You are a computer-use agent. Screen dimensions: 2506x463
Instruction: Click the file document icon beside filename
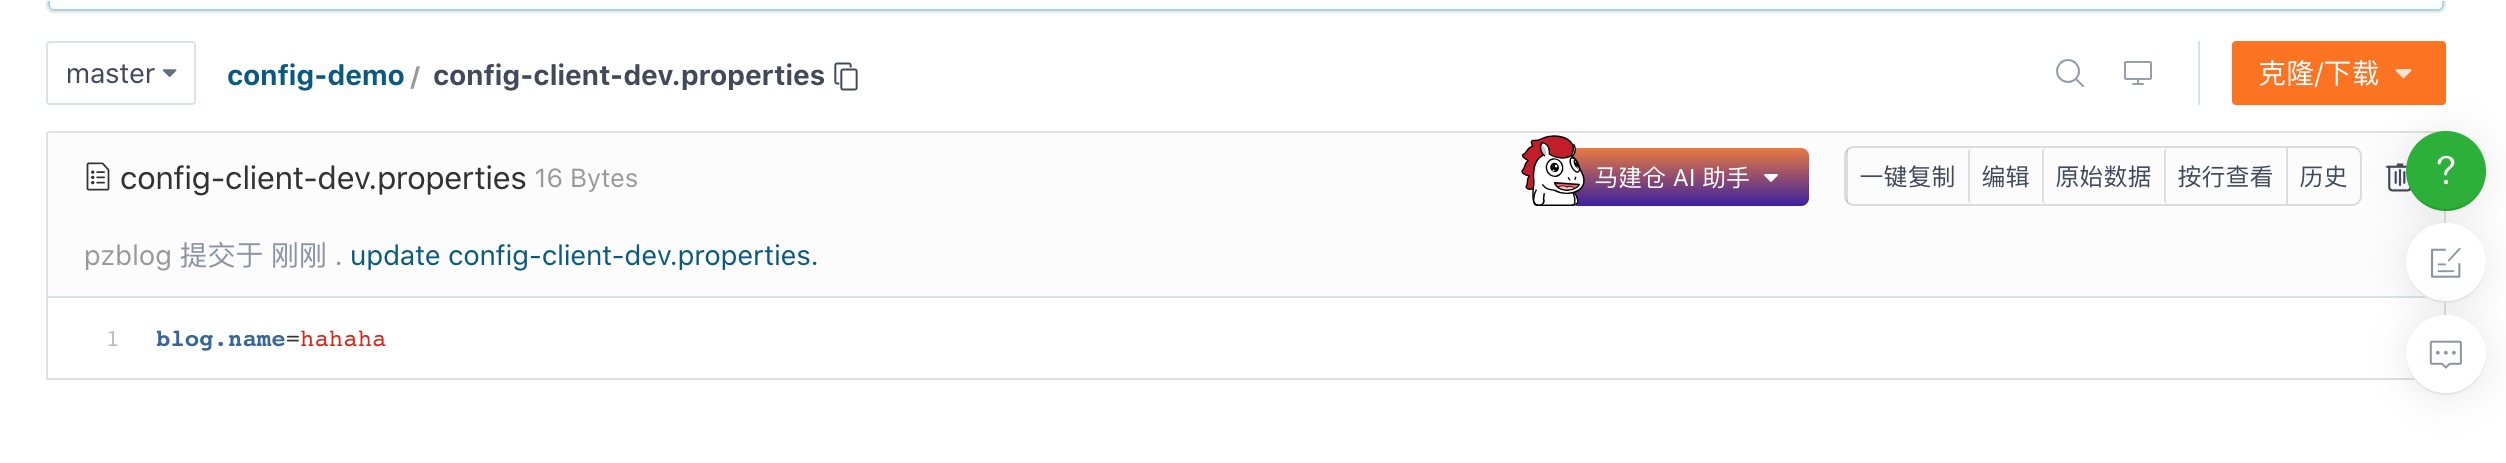(x=97, y=177)
